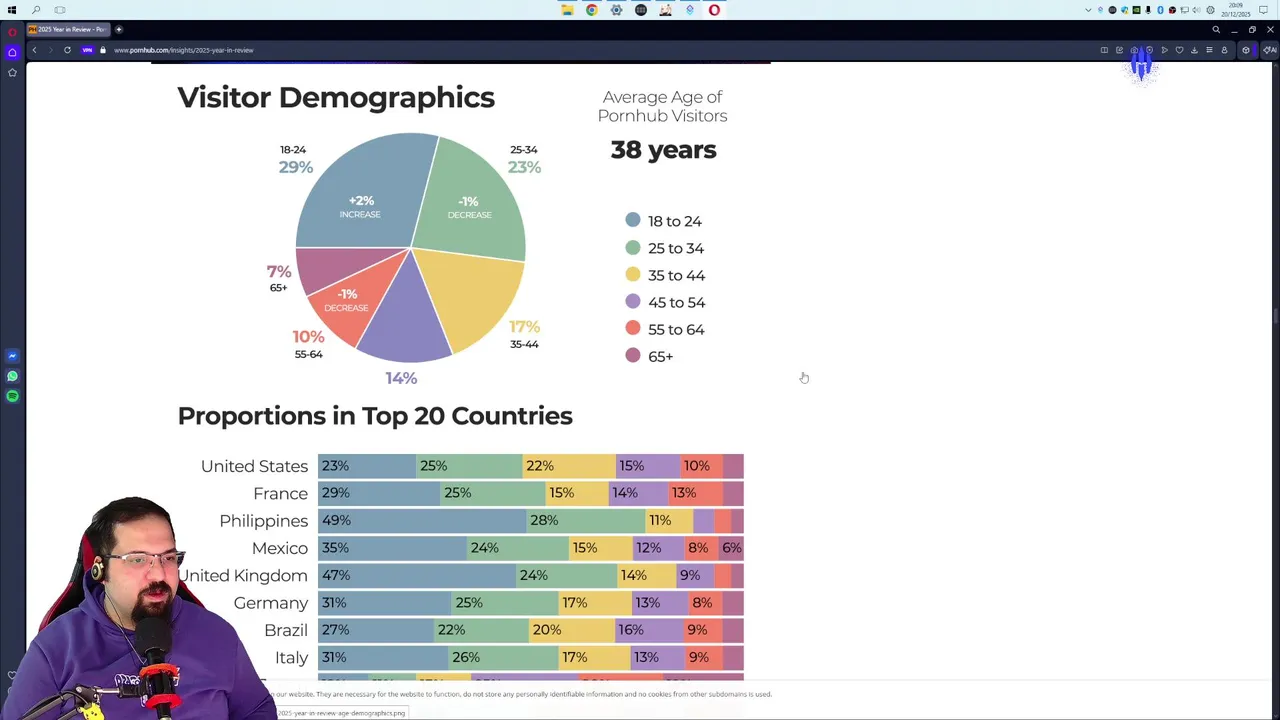
Task: Click the Brazil row label
Action: tap(286, 630)
